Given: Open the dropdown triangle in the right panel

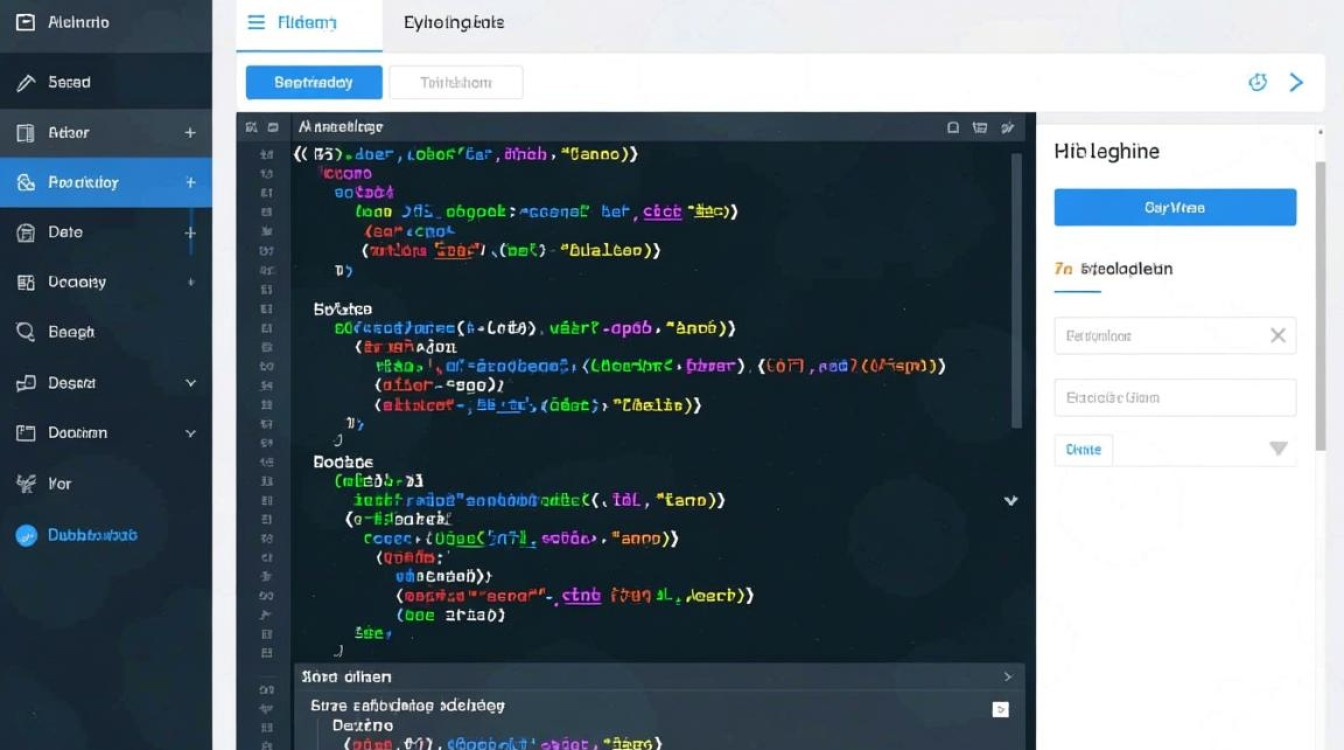Looking at the screenshot, I should point(1278,449).
